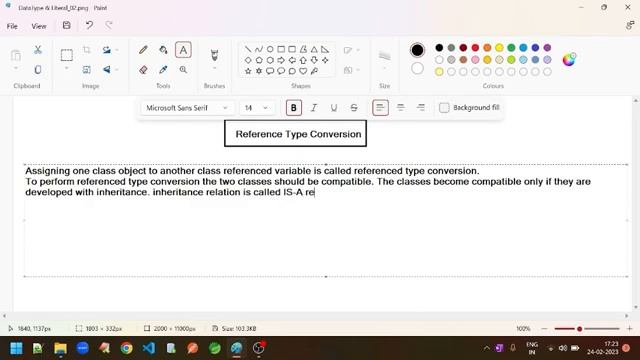Align text to the right
Viewport: 640px width, 360px height.
point(421,108)
